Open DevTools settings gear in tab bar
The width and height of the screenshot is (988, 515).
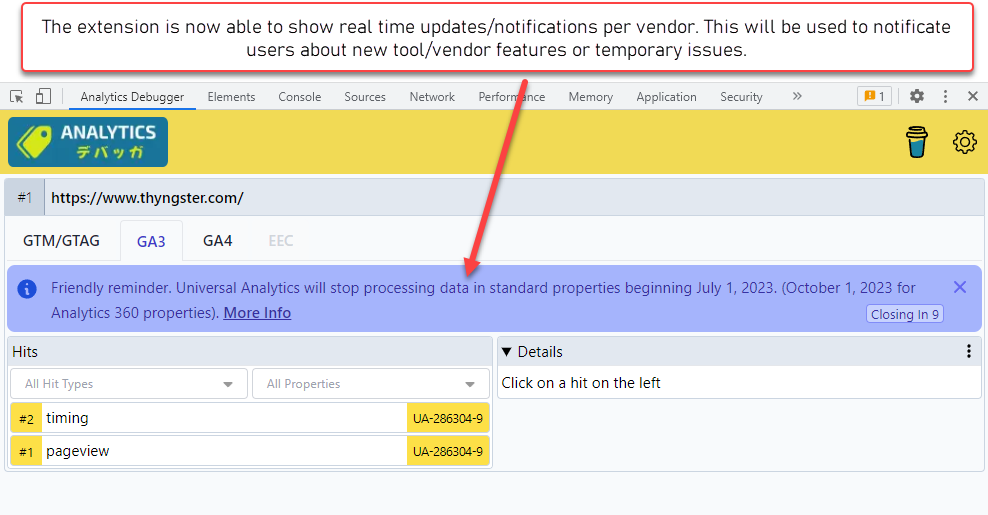click(x=917, y=97)
